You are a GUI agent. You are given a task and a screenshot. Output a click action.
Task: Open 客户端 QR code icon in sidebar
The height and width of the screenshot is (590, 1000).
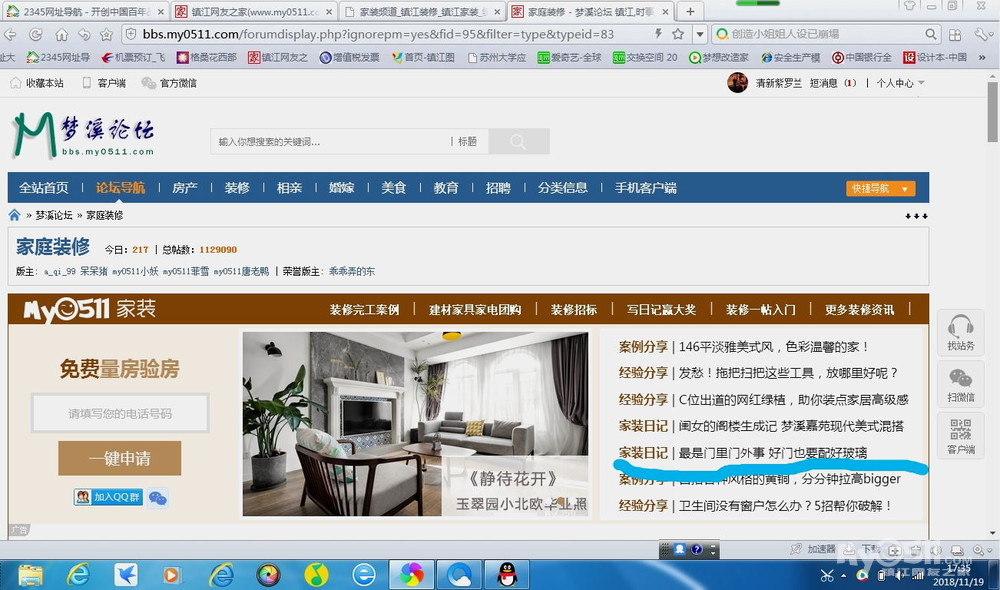[960, 436]
